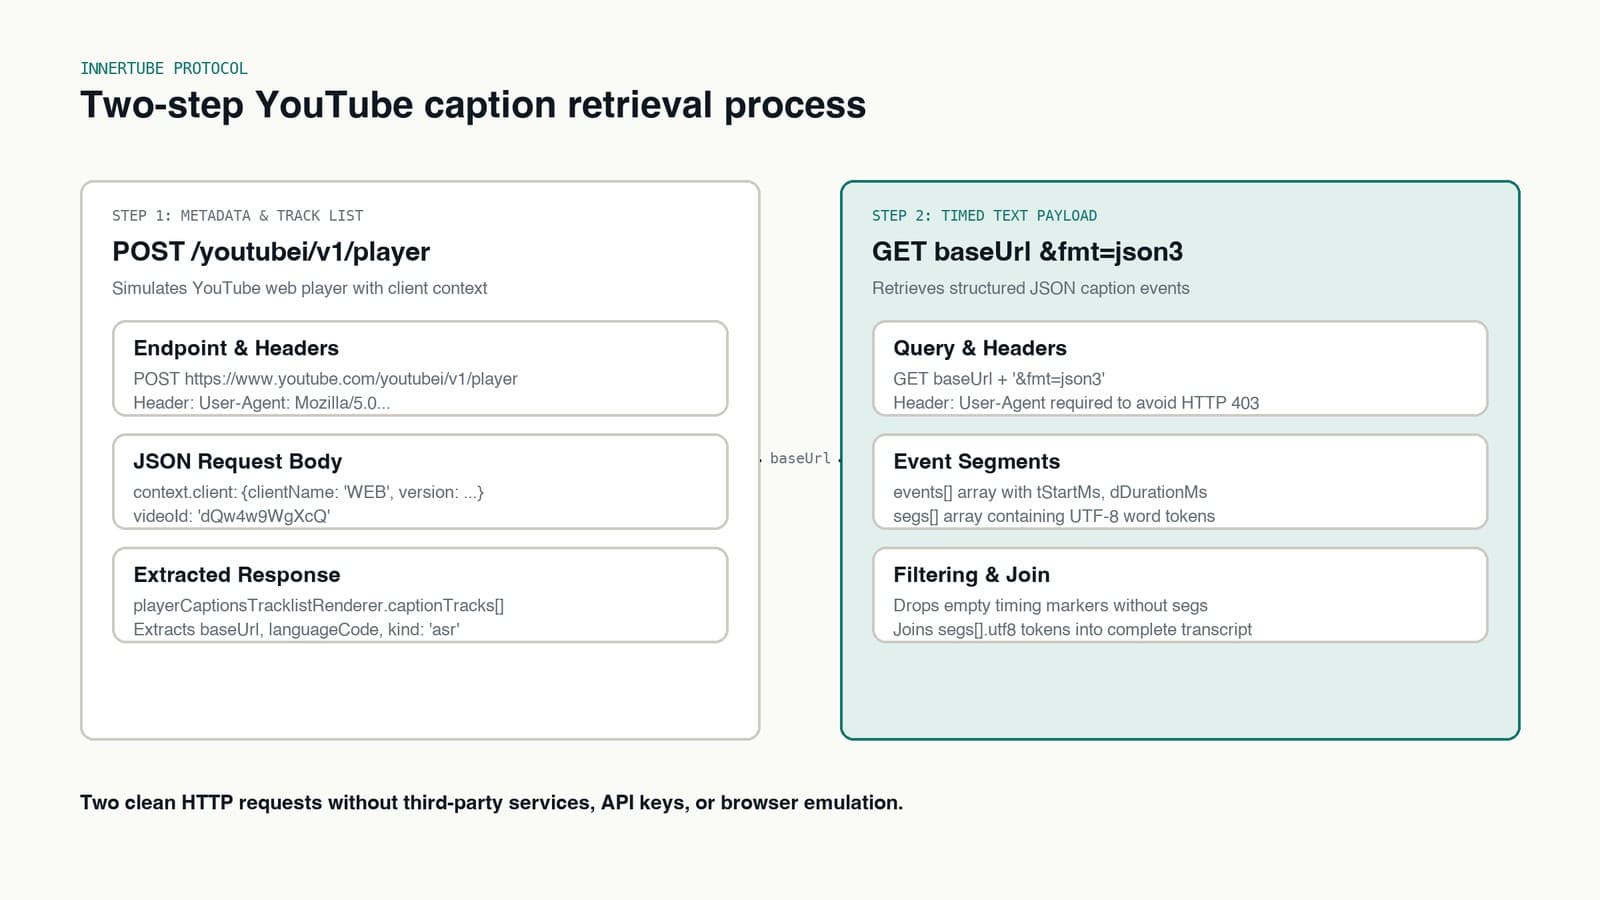This screenshot has width=1600, height=900.
Task: Click the 'Two clean HTTP requests...' footer sentence
Action: click(491, 803)
